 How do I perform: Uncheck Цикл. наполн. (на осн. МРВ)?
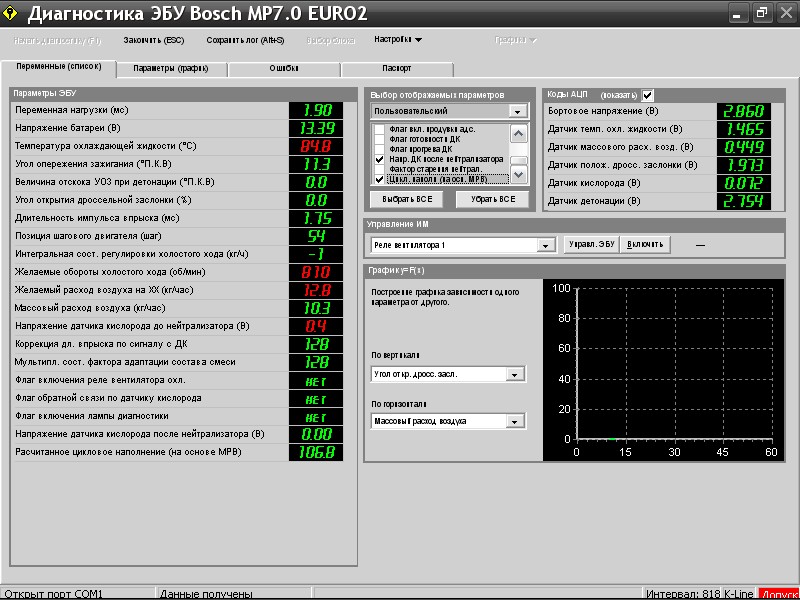pos(379,179)
